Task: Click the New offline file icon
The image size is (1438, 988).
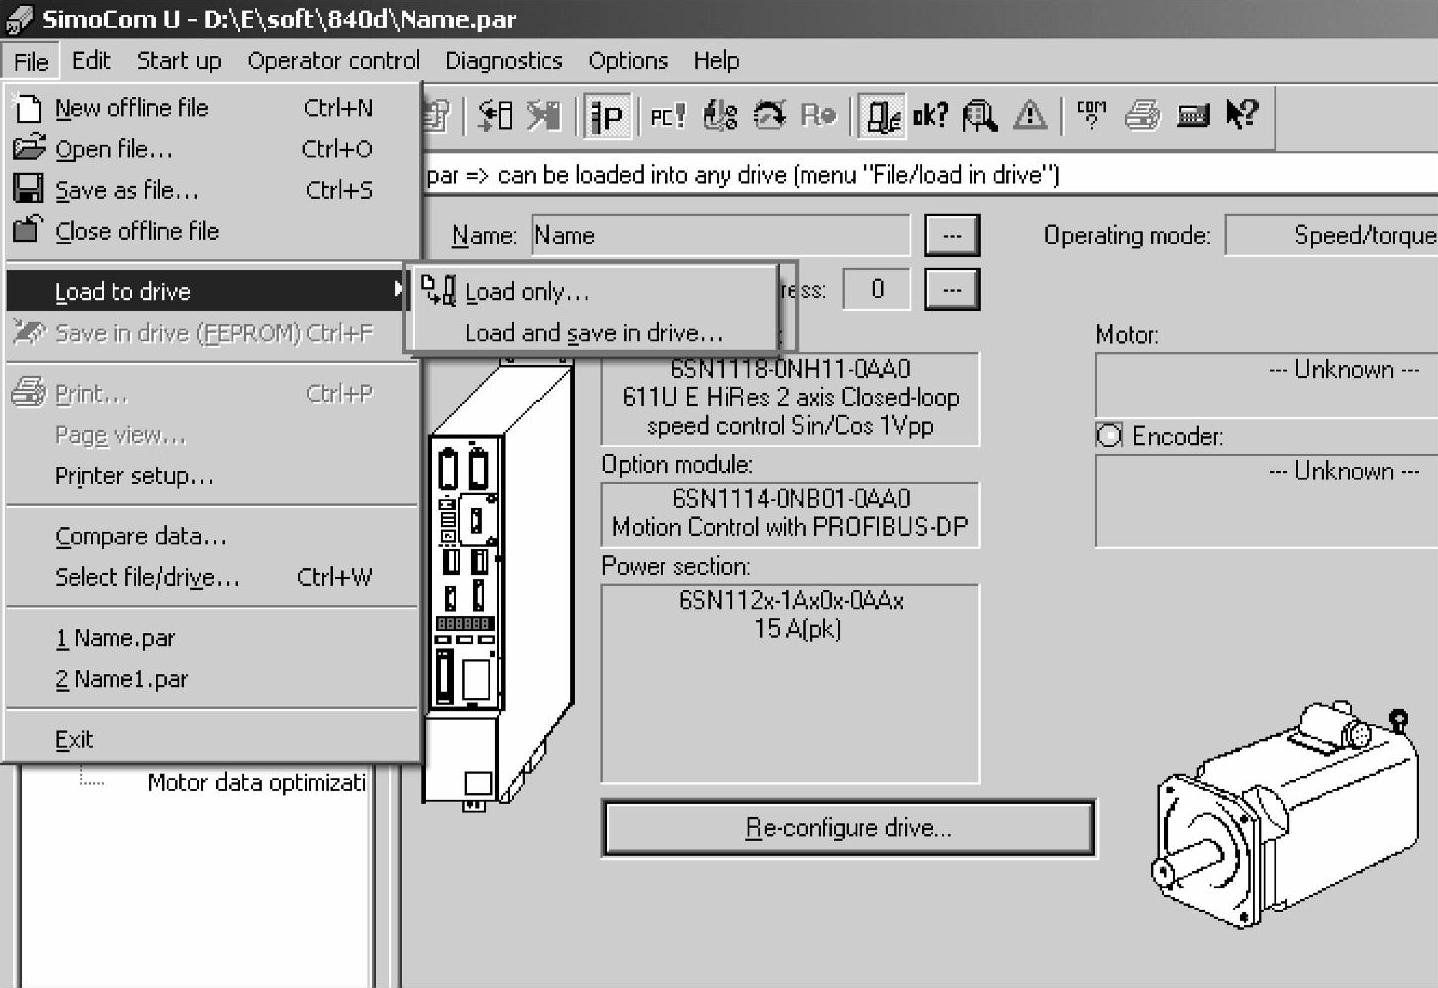Action: click(29, 108)
